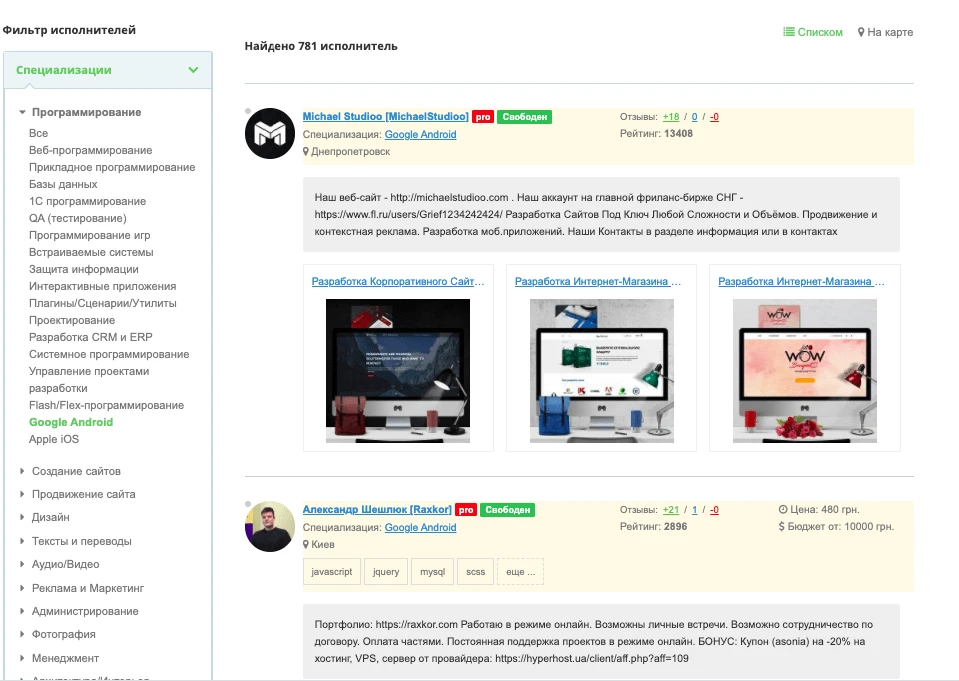This screenshot has height=681, width=959.
Task: Select Все under Программирование
Action: click(x=38, y=133)
